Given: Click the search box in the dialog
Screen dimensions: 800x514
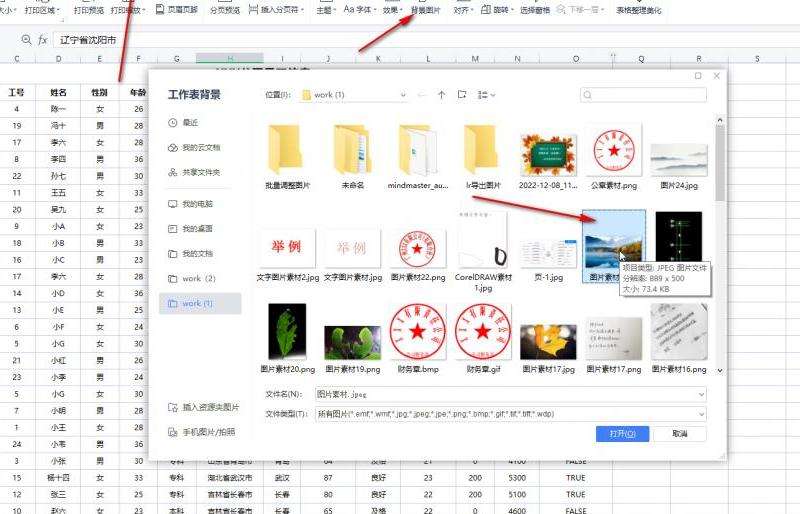Looking at the screenshot, I should coord(645,95).
